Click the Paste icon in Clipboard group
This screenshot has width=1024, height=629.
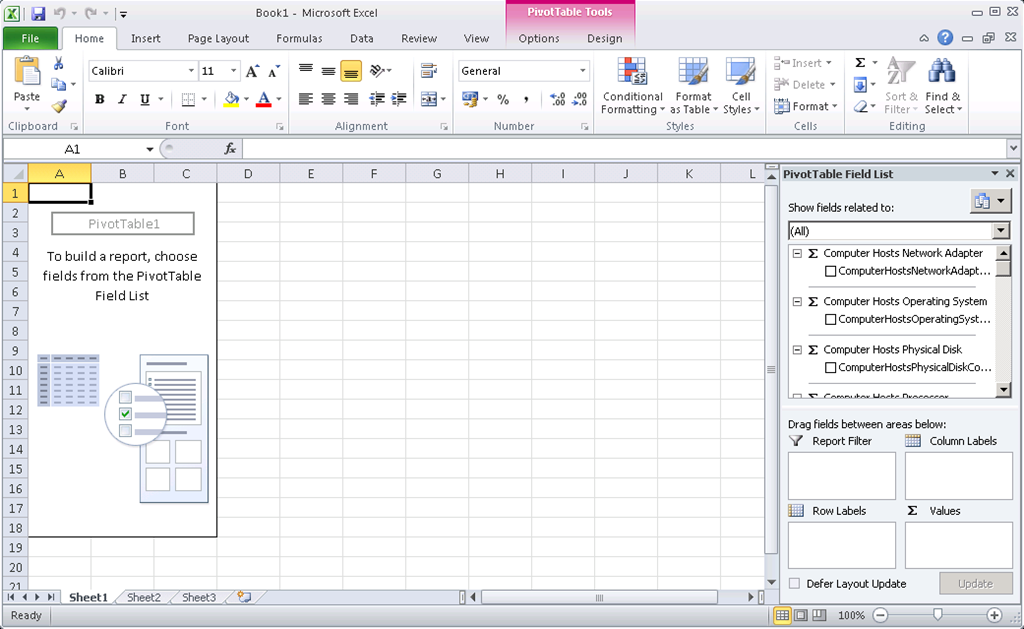(x=27, y=75)
